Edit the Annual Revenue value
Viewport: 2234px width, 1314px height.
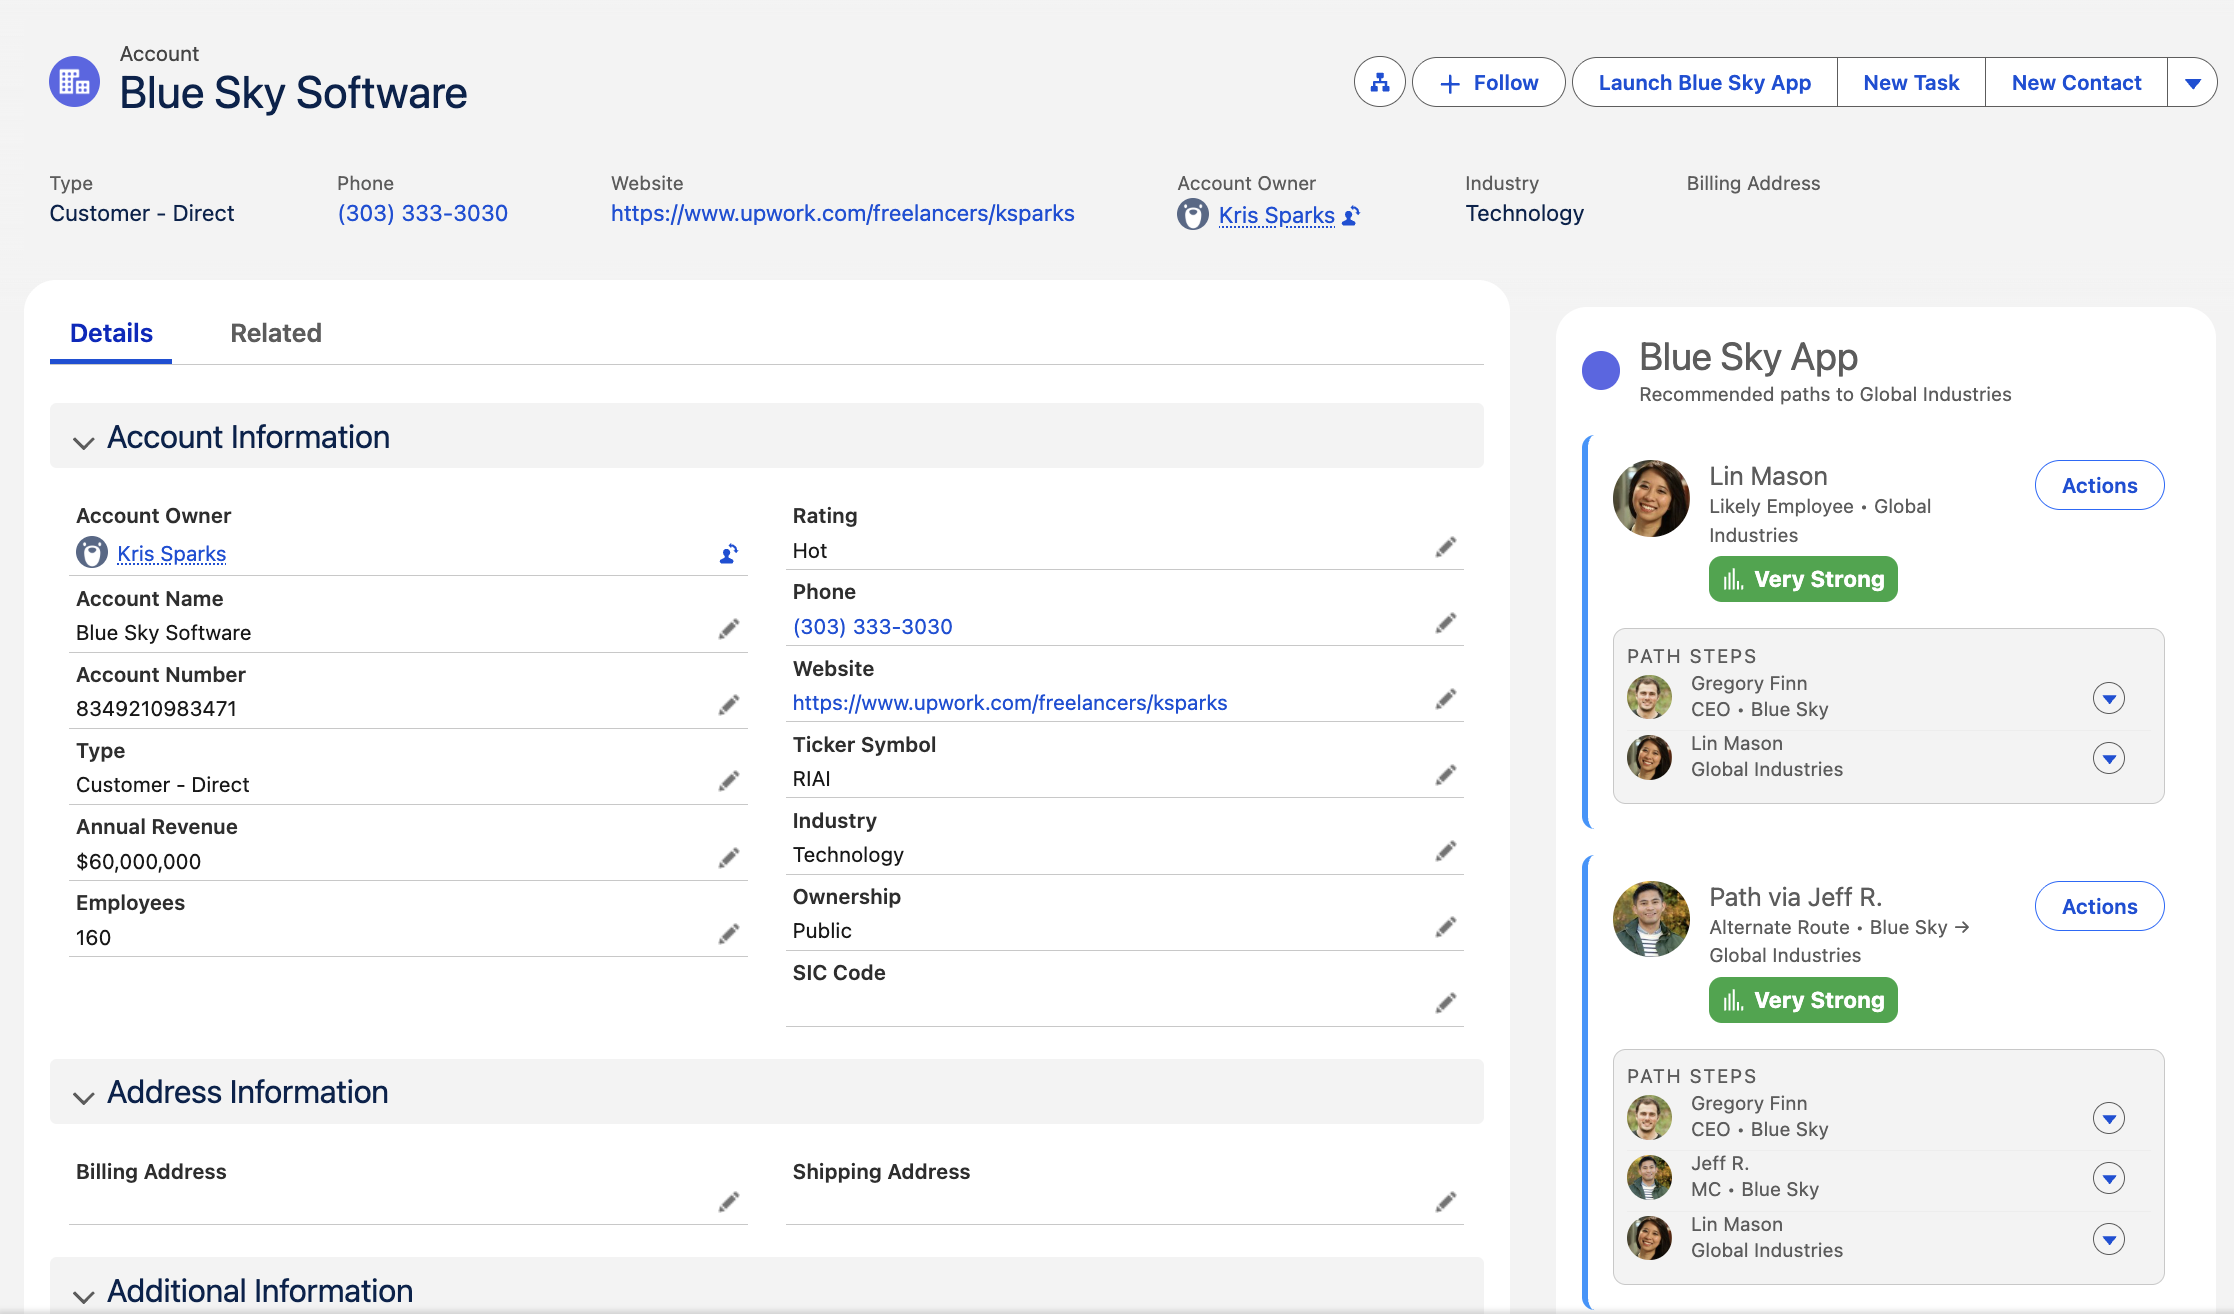coord(728,857)
